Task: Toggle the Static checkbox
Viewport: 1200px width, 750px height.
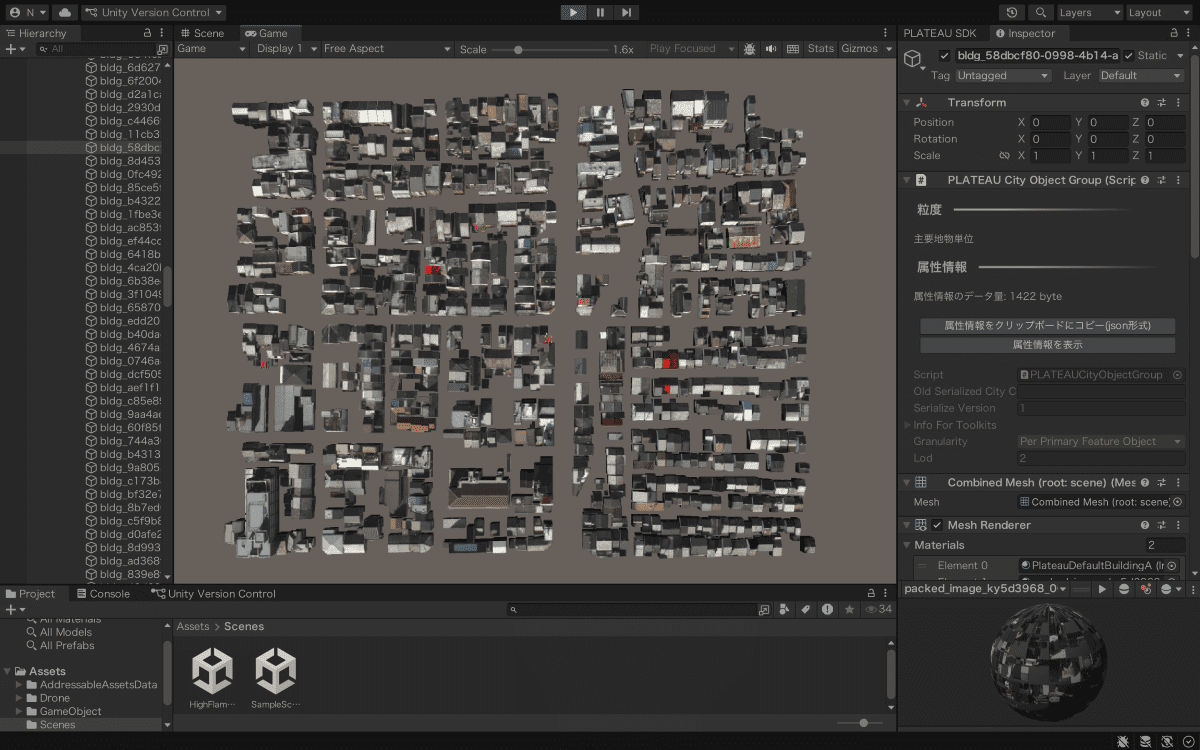Action: [1129, 56]
